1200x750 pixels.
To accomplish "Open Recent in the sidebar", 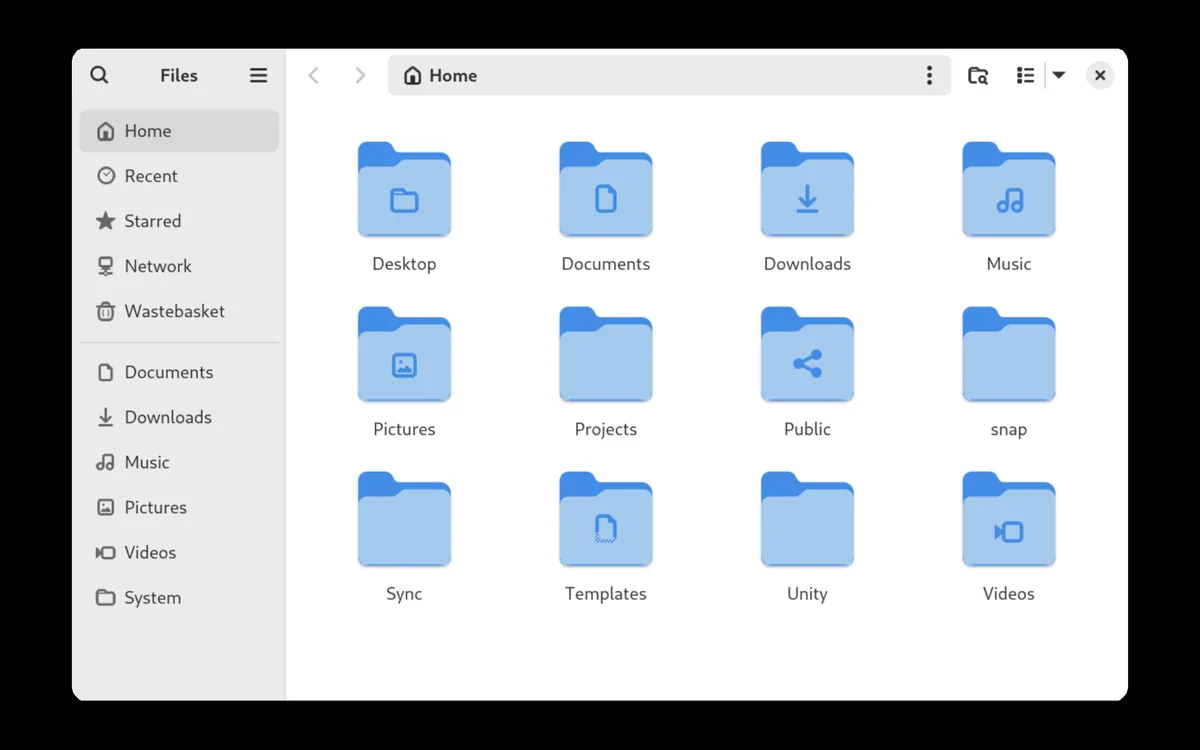I will coord(179,176).
